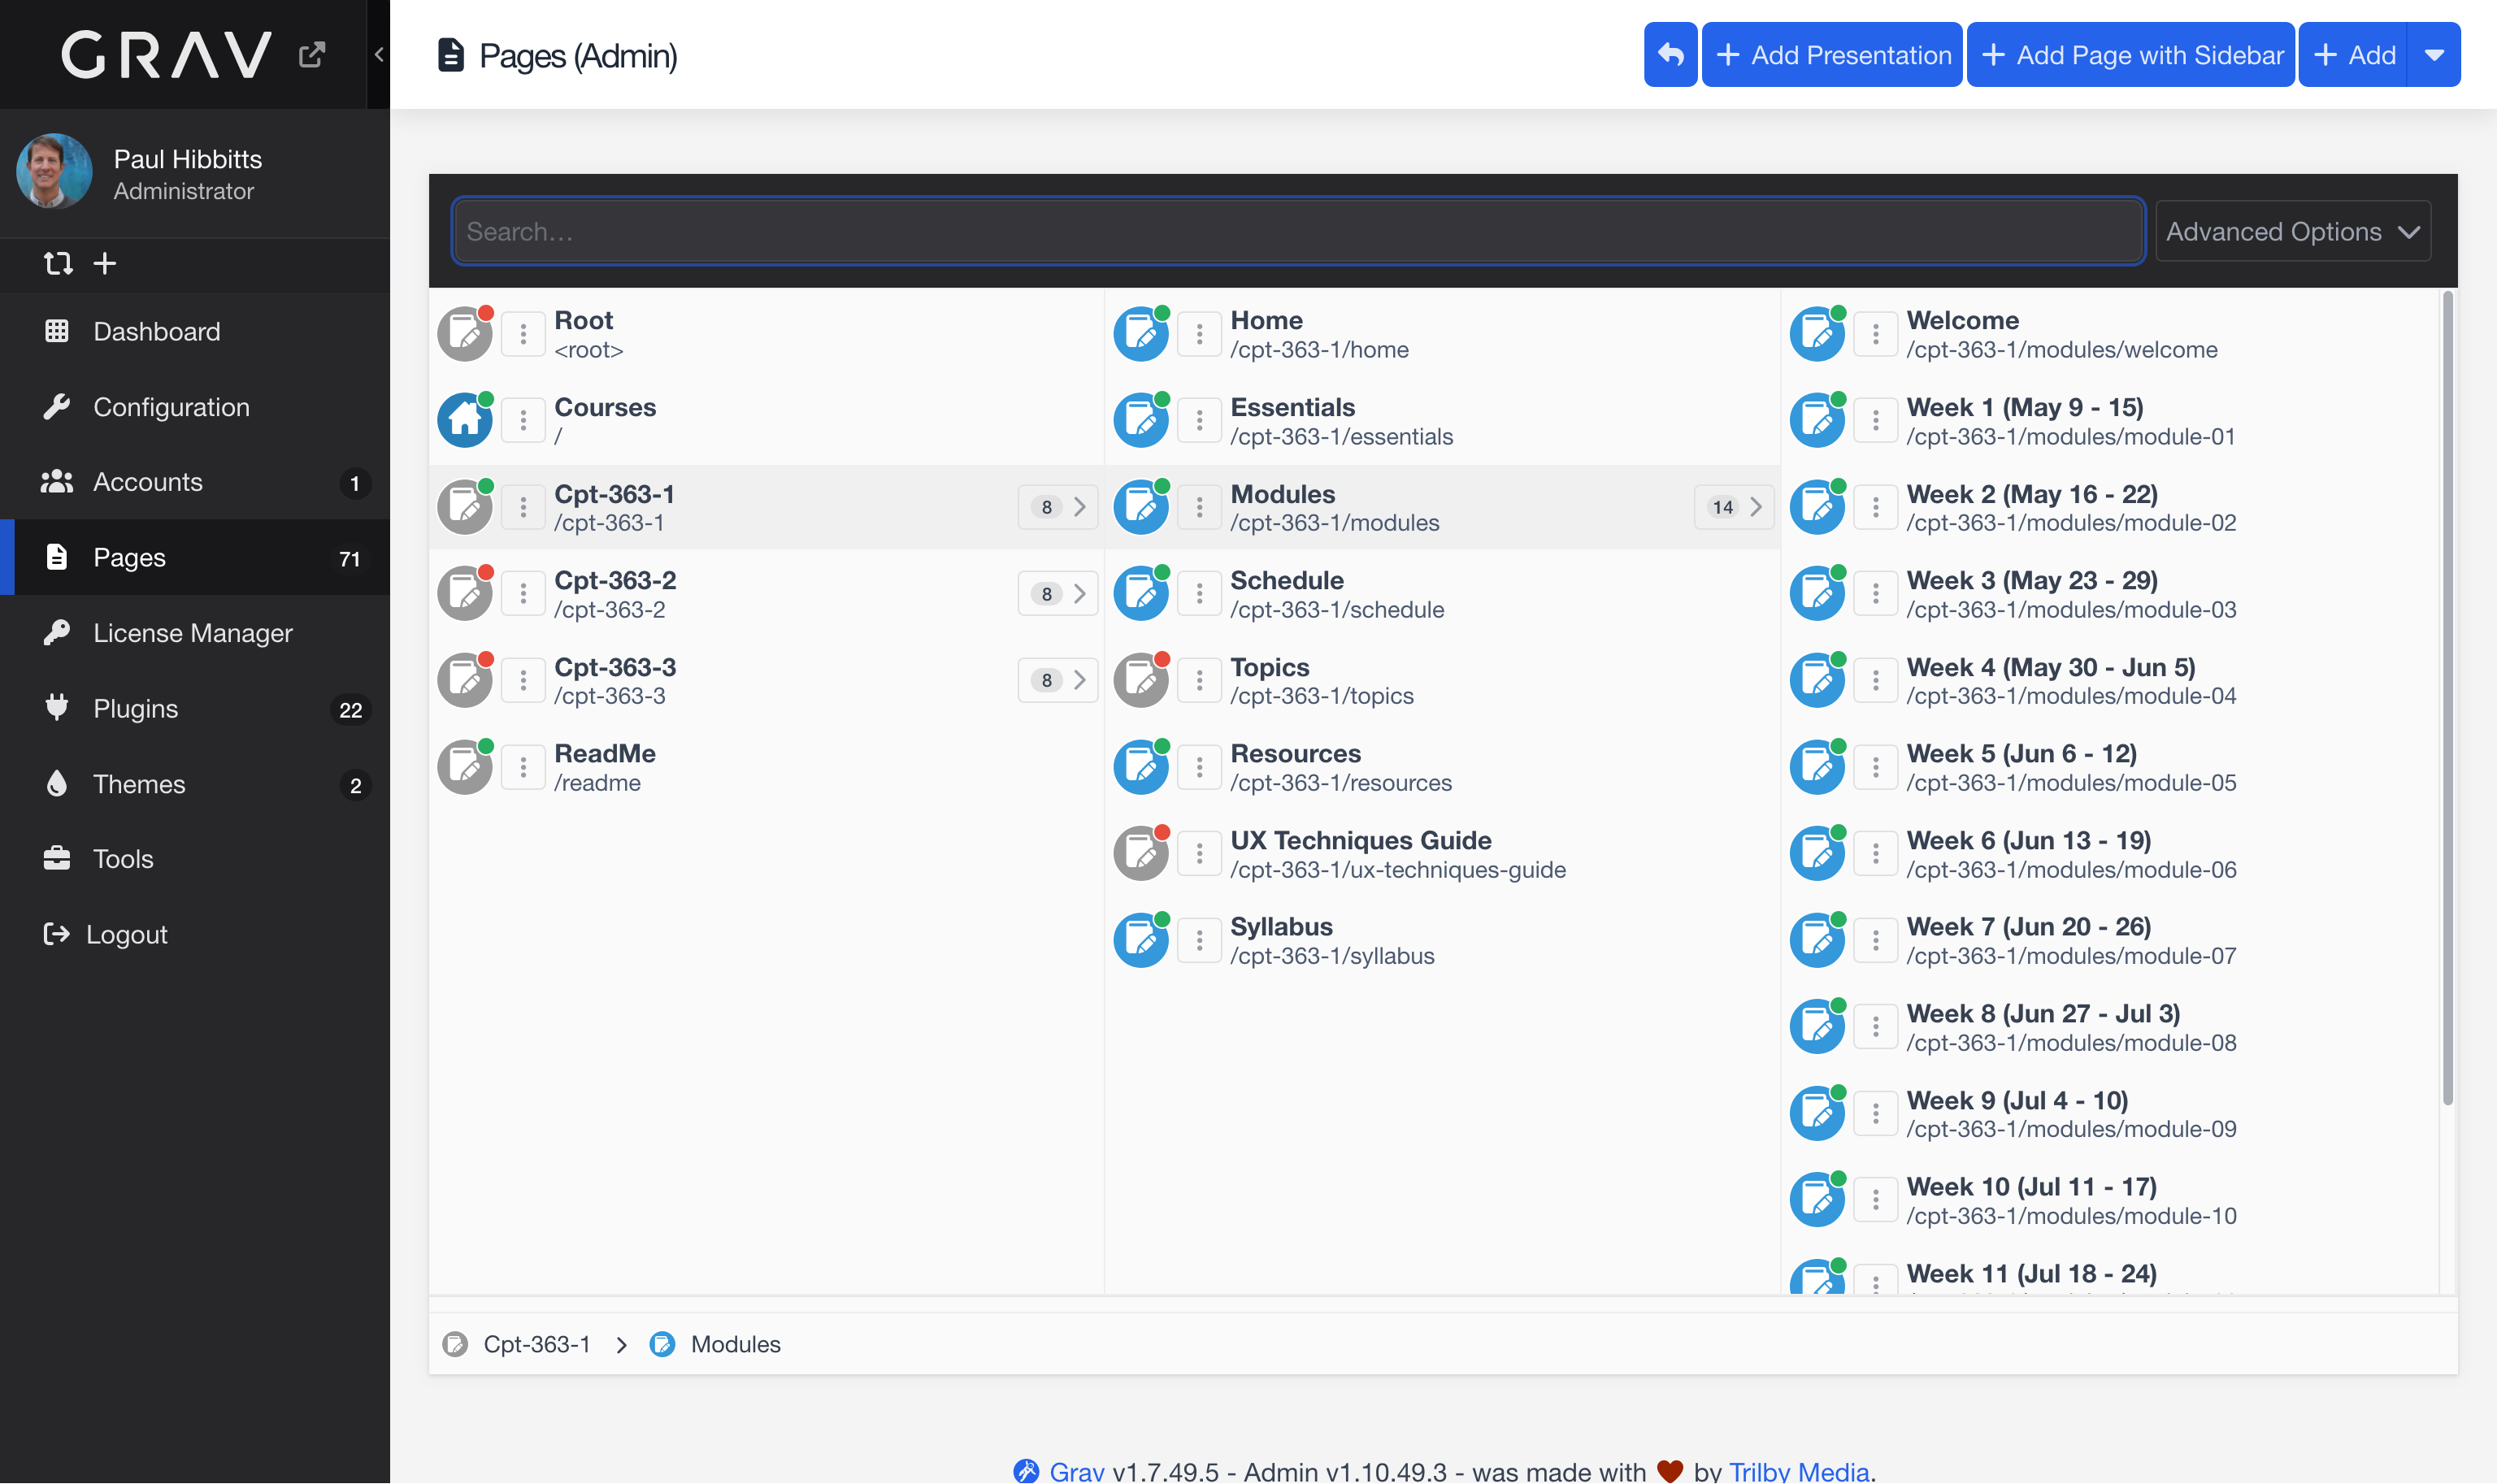Select Plugins in the sidebar
2497x1484 pixels.
tap(134, 708)
